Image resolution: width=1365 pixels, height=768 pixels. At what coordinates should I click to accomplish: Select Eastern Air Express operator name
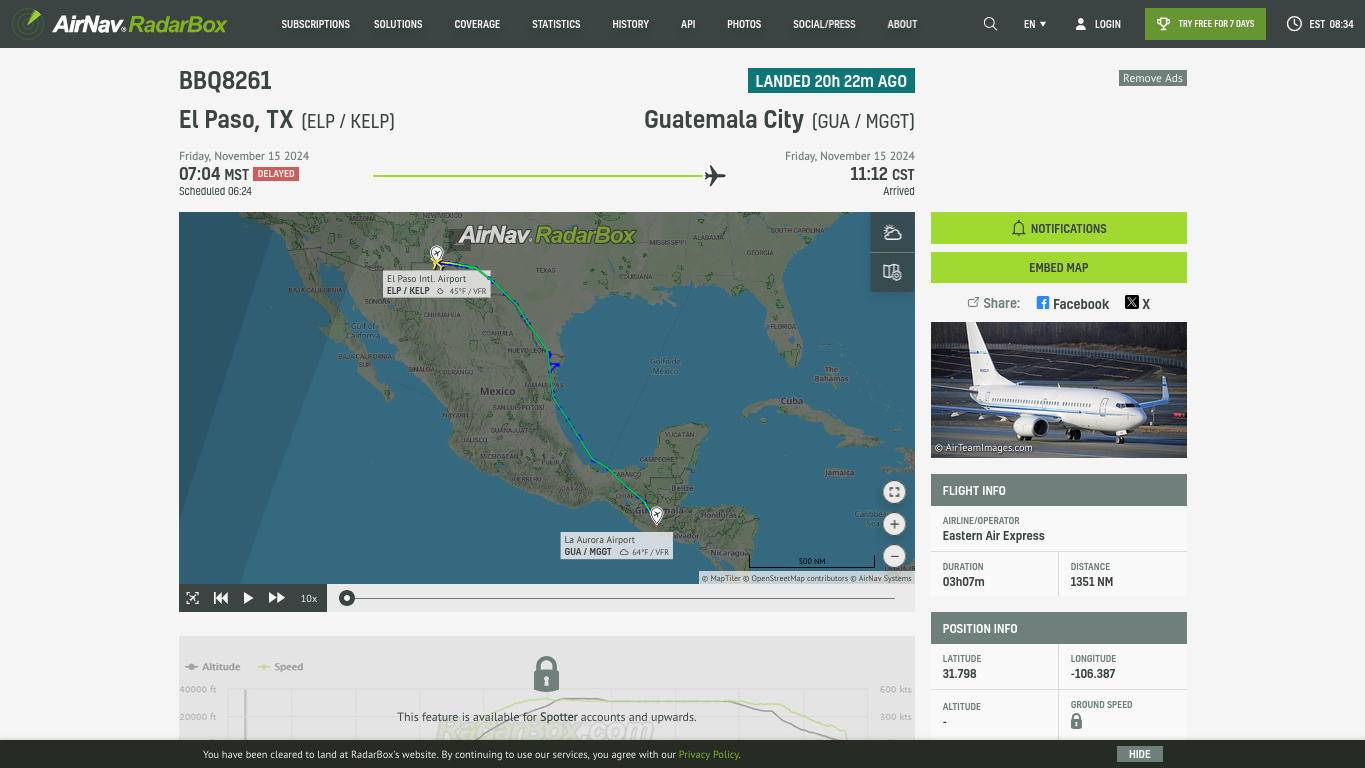click(993, 536)
